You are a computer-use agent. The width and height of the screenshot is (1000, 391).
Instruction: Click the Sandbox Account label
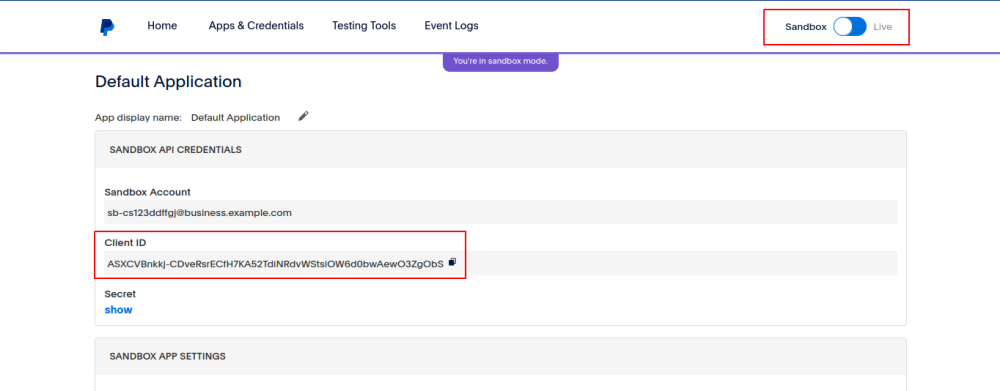[x=147, y=192]
